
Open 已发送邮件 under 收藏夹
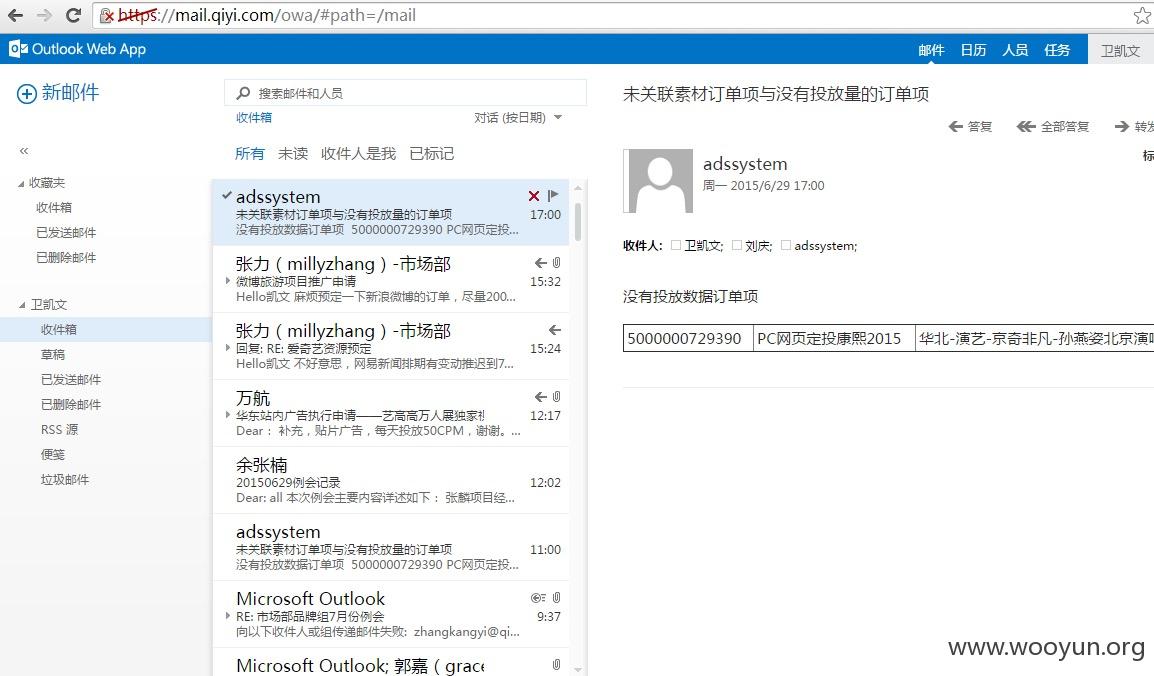pyautogui.click(x=66, y=232)
